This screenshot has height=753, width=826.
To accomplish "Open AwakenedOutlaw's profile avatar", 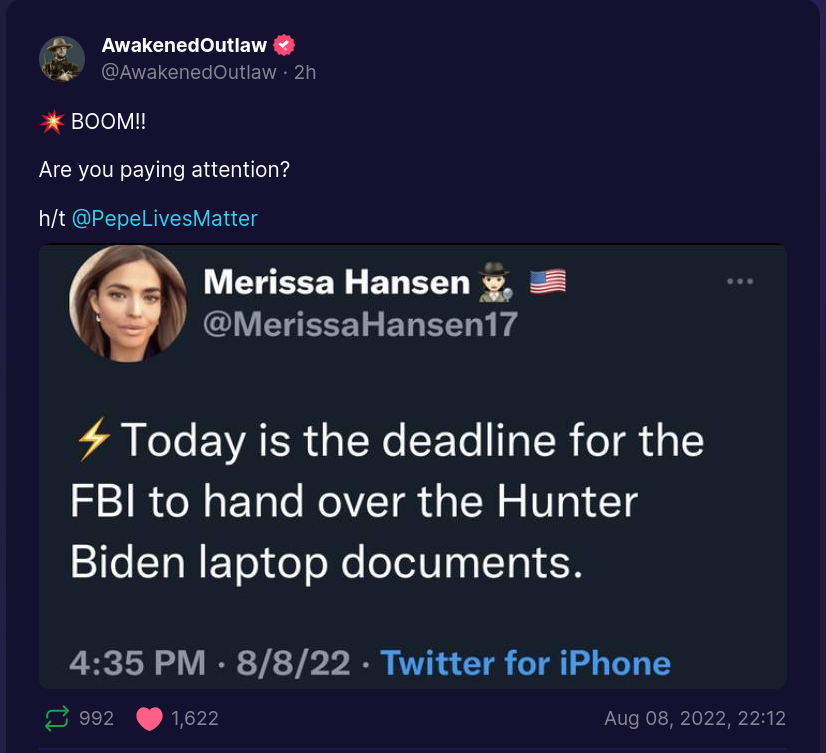I will coord(62,58).
